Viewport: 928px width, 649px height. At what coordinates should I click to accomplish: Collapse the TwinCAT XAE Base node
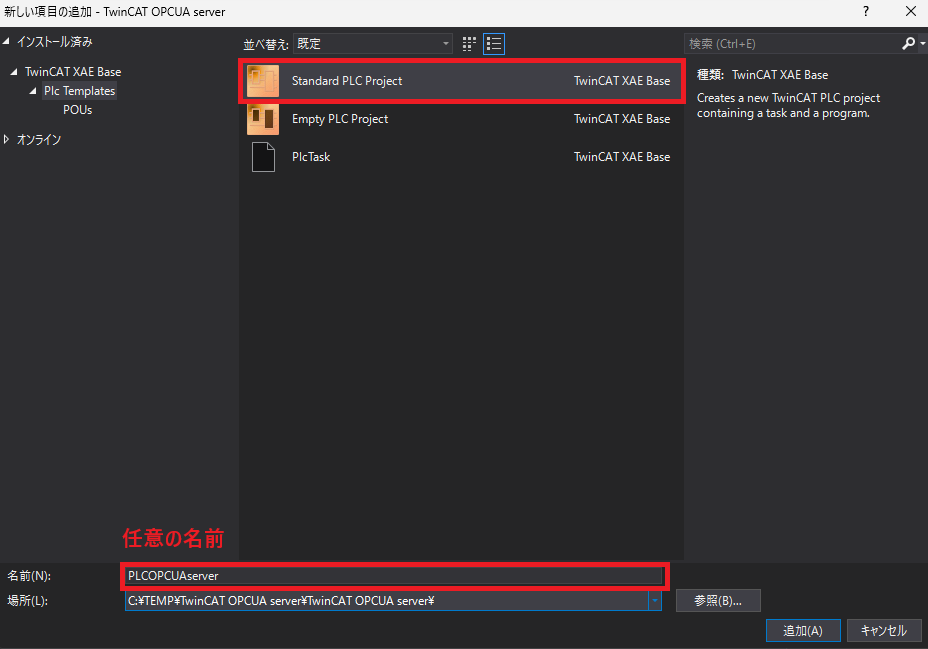pos(14,72)
